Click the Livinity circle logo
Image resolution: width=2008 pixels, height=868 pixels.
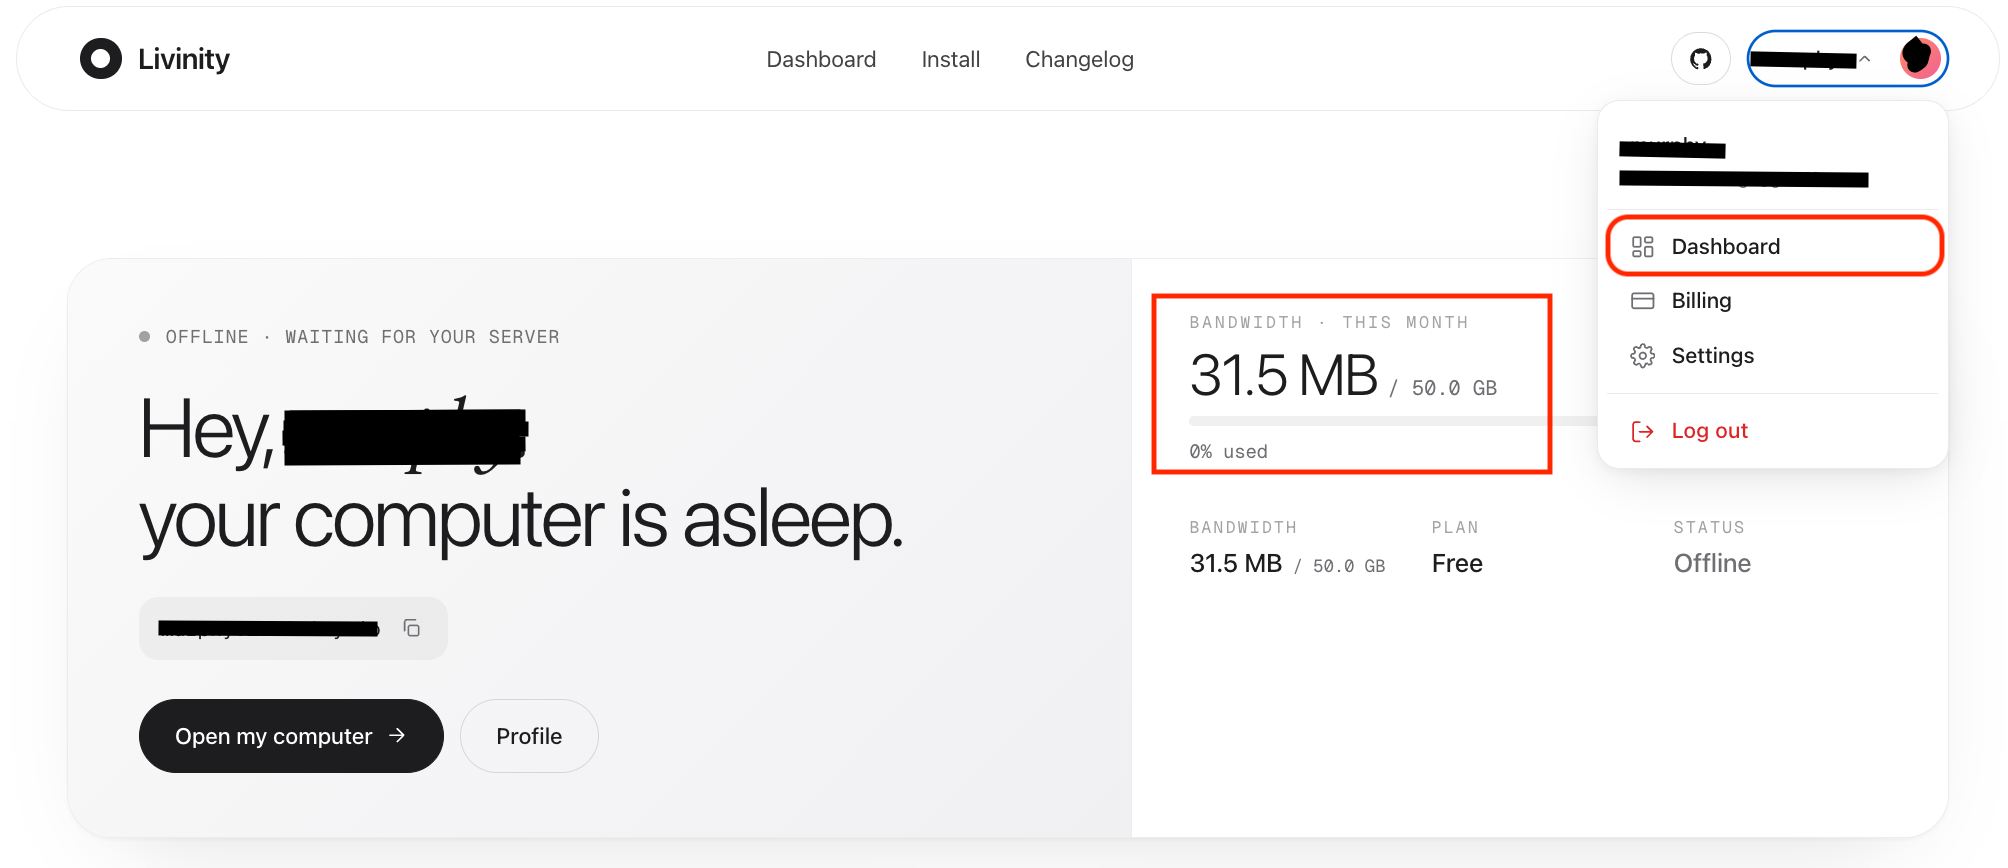(101, 59)
